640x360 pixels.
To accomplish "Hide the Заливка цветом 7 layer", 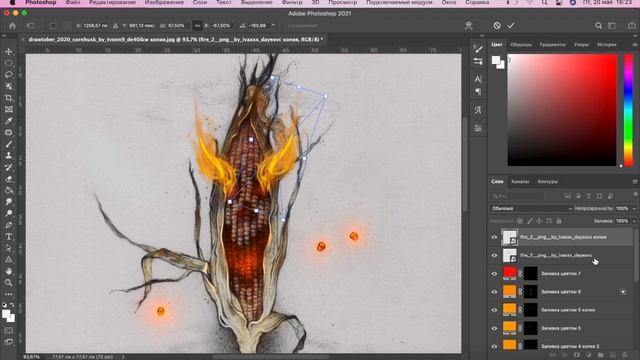I will click(x=494, y=273).
